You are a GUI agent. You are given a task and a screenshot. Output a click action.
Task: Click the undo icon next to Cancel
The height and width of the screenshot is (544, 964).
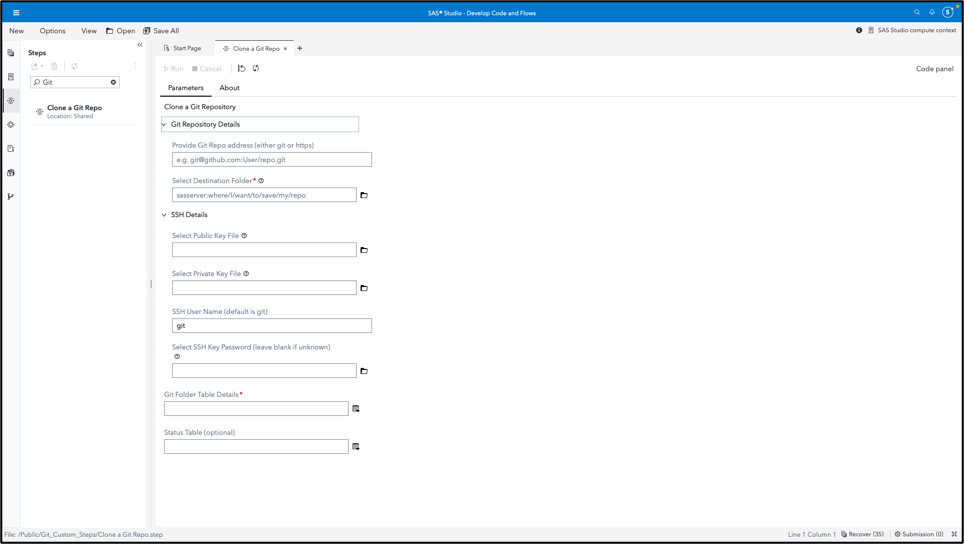point(242,69)
